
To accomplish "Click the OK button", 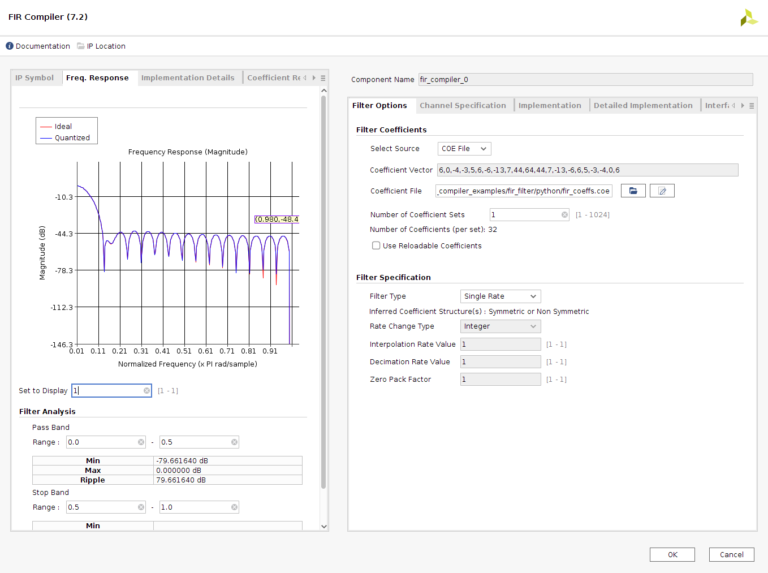I will [x=672, y=554].
